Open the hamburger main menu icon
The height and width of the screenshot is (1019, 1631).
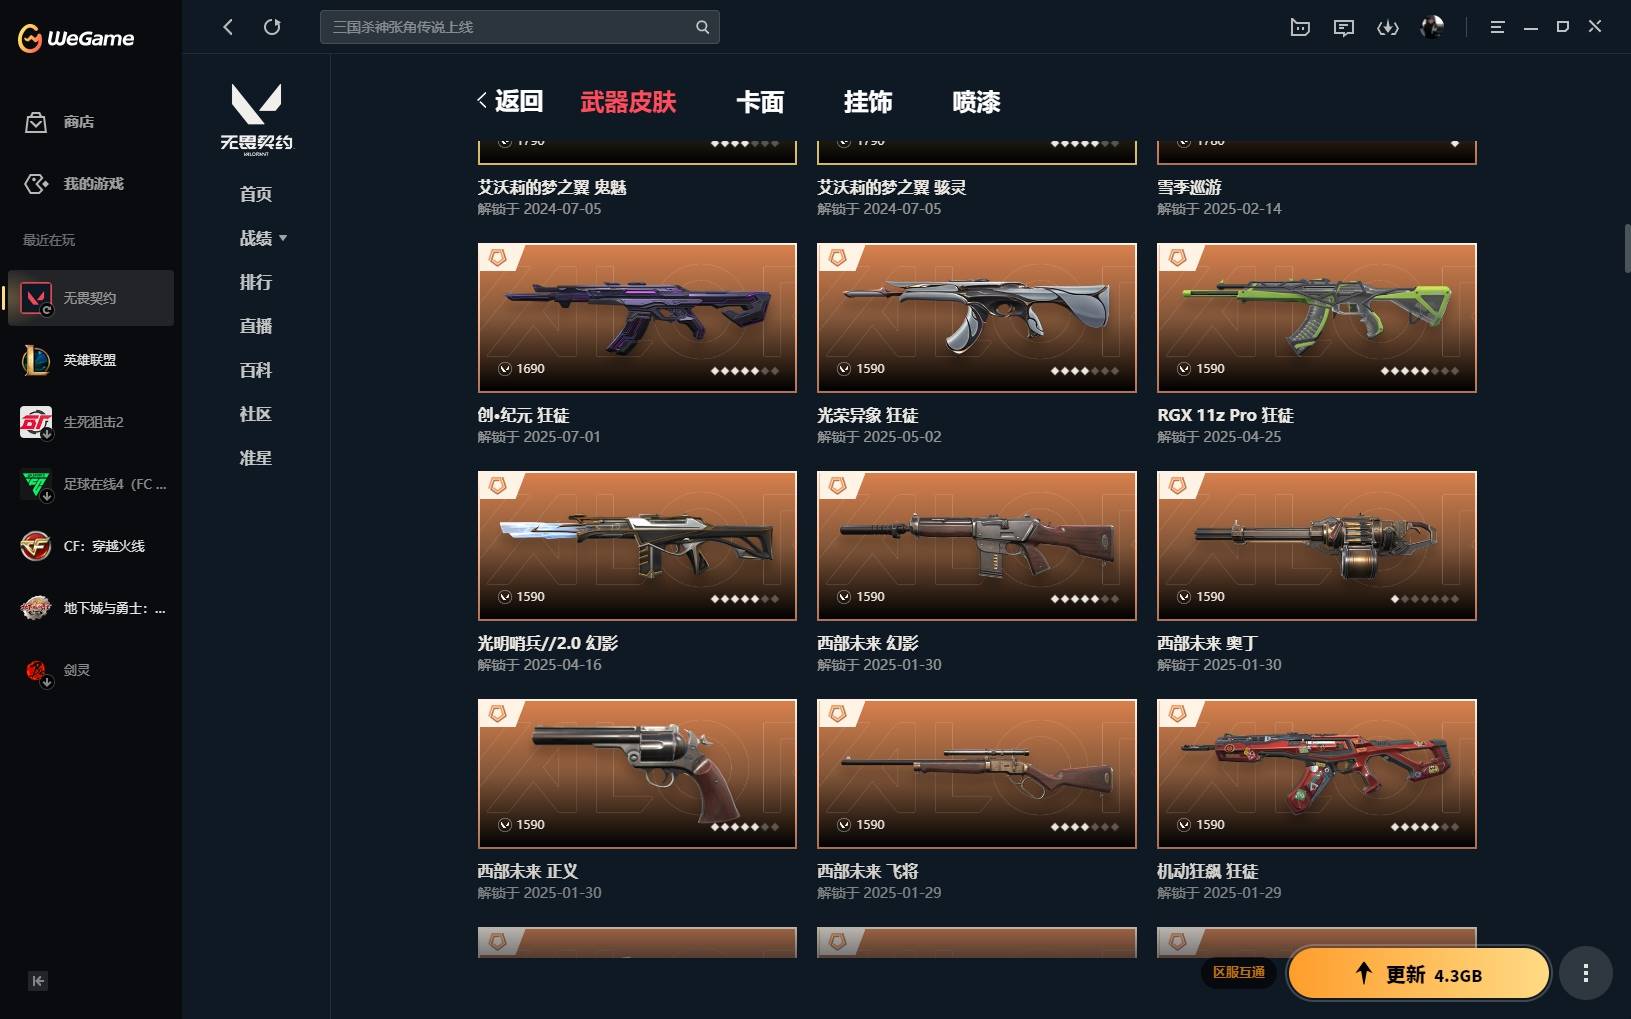(x=1497, y=27)
